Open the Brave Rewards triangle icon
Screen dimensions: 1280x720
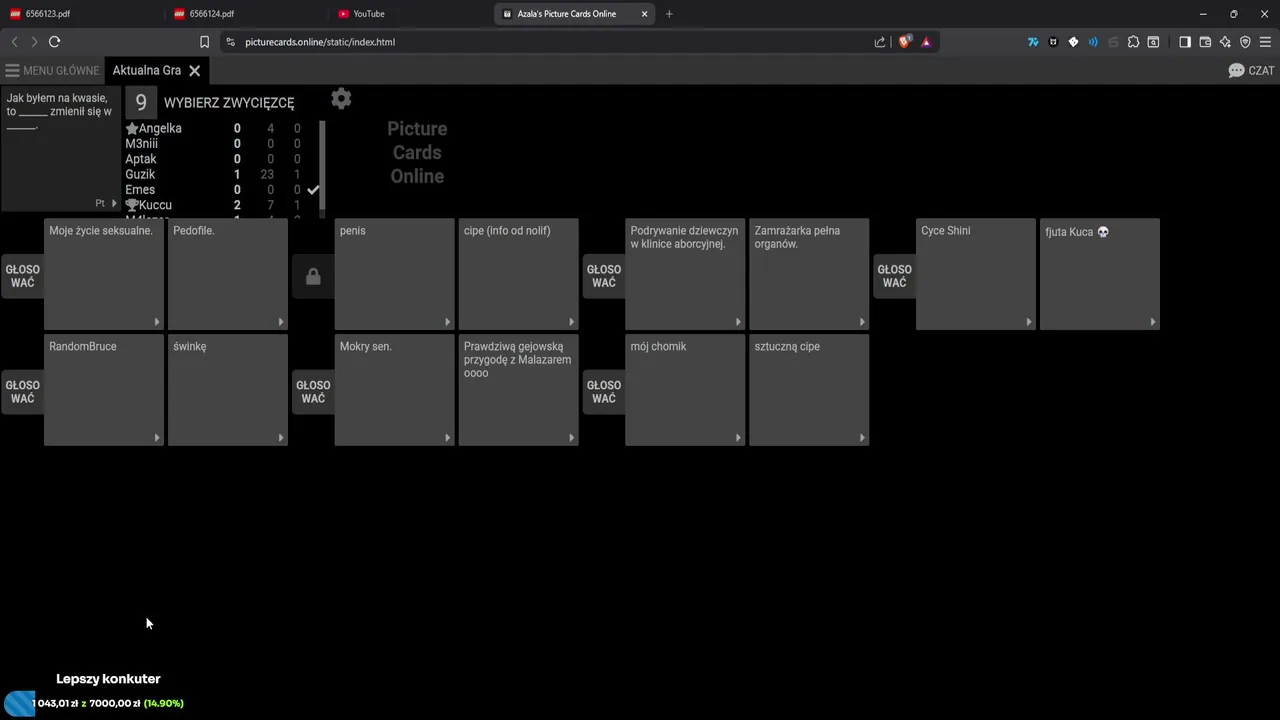pos(926,42)
